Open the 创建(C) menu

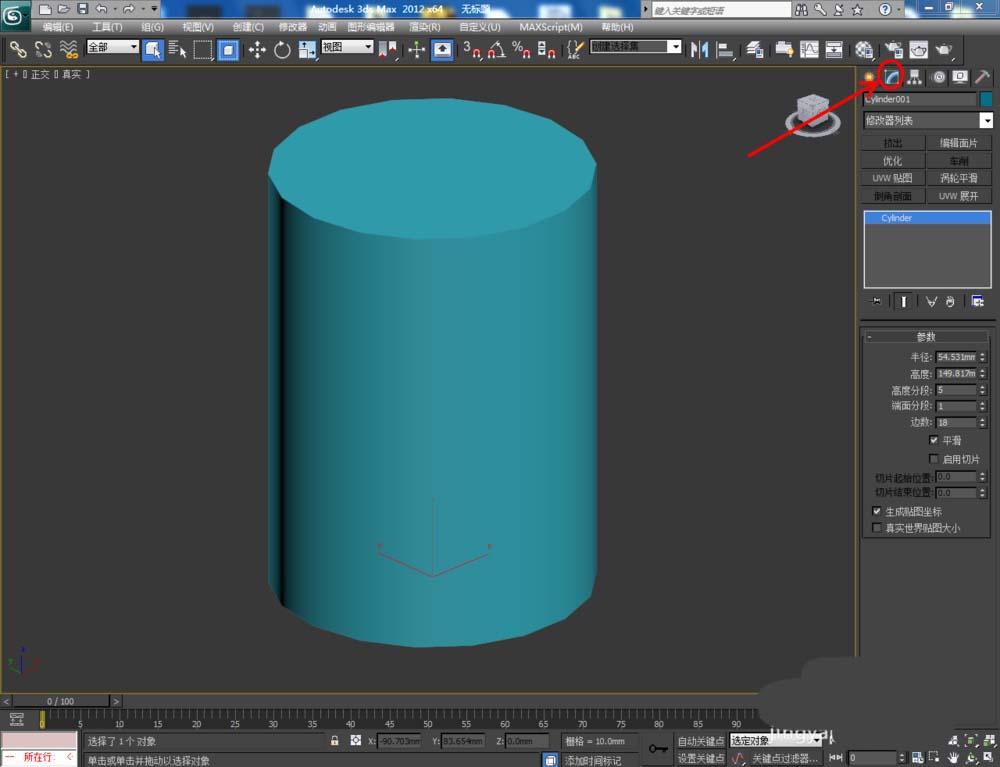click(248, 27)
